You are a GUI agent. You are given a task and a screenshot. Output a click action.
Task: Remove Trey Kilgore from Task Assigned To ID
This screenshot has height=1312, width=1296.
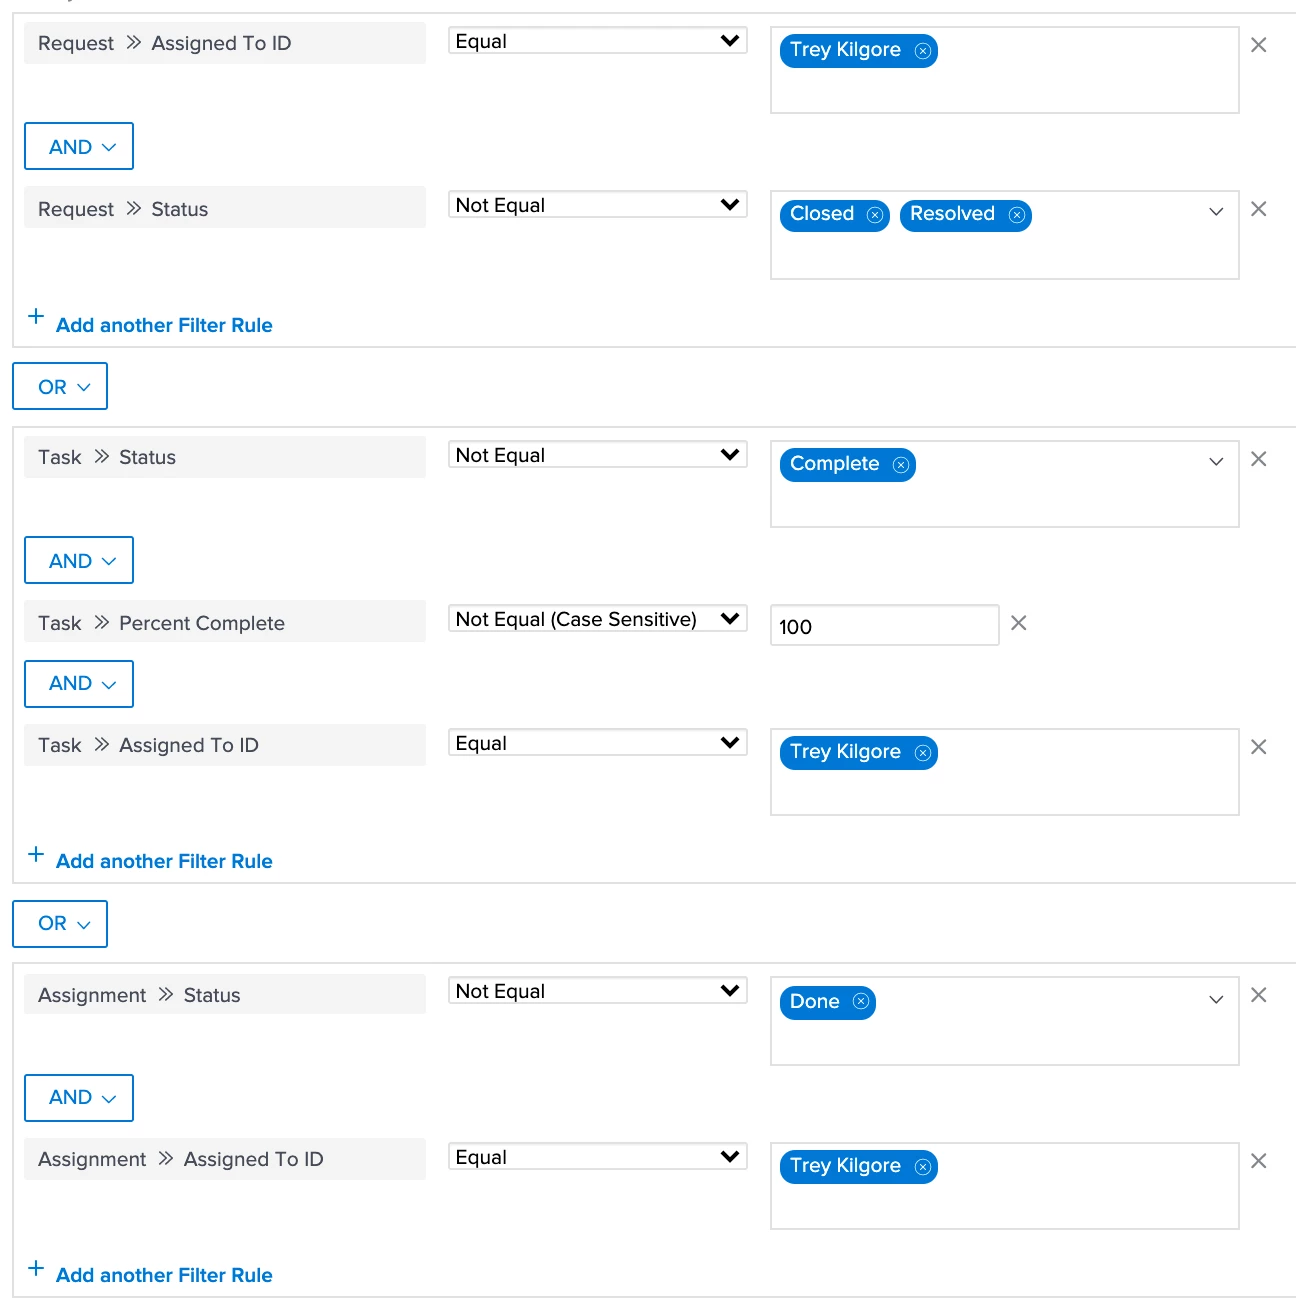click(923, 753)
